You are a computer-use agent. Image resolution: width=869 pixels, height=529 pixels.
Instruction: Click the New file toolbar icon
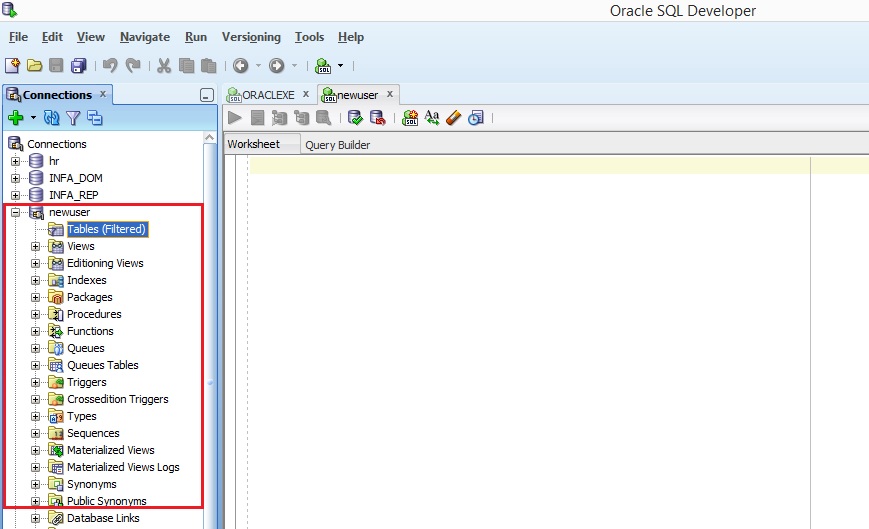click(12, 65)
